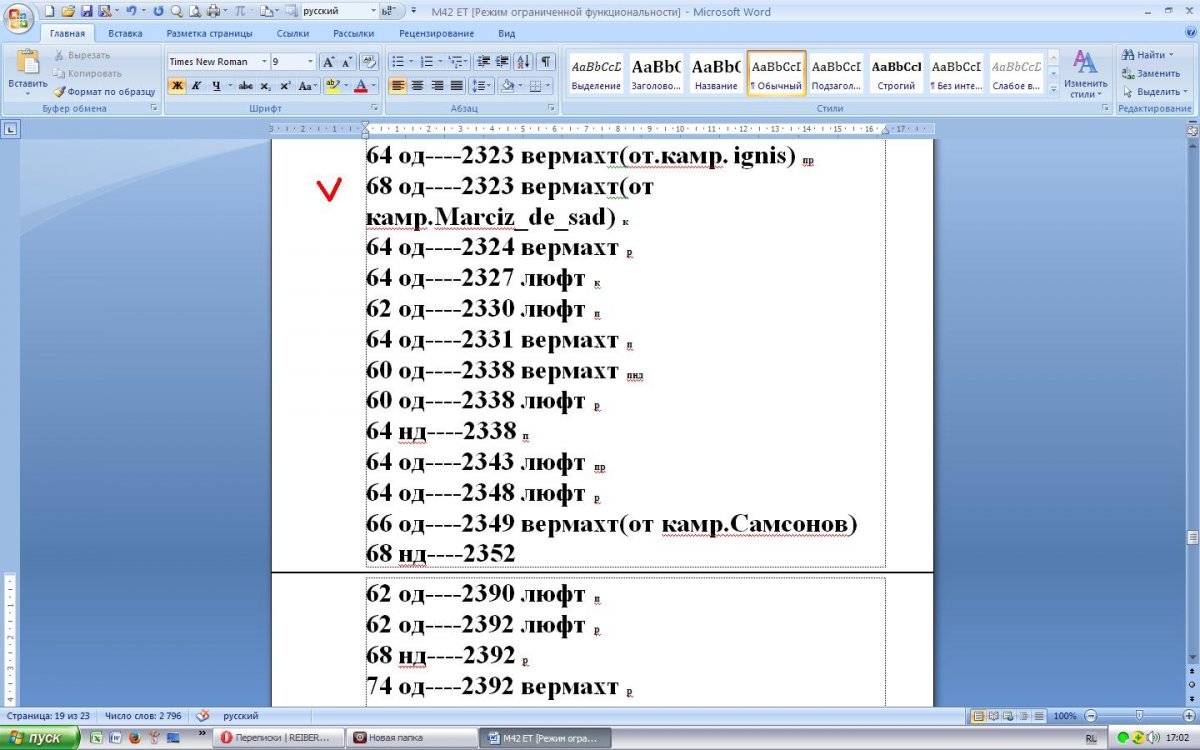This screenshot has height=750, width=1200.
Task: Click the font color (red A) button
Action: point(360,86)
